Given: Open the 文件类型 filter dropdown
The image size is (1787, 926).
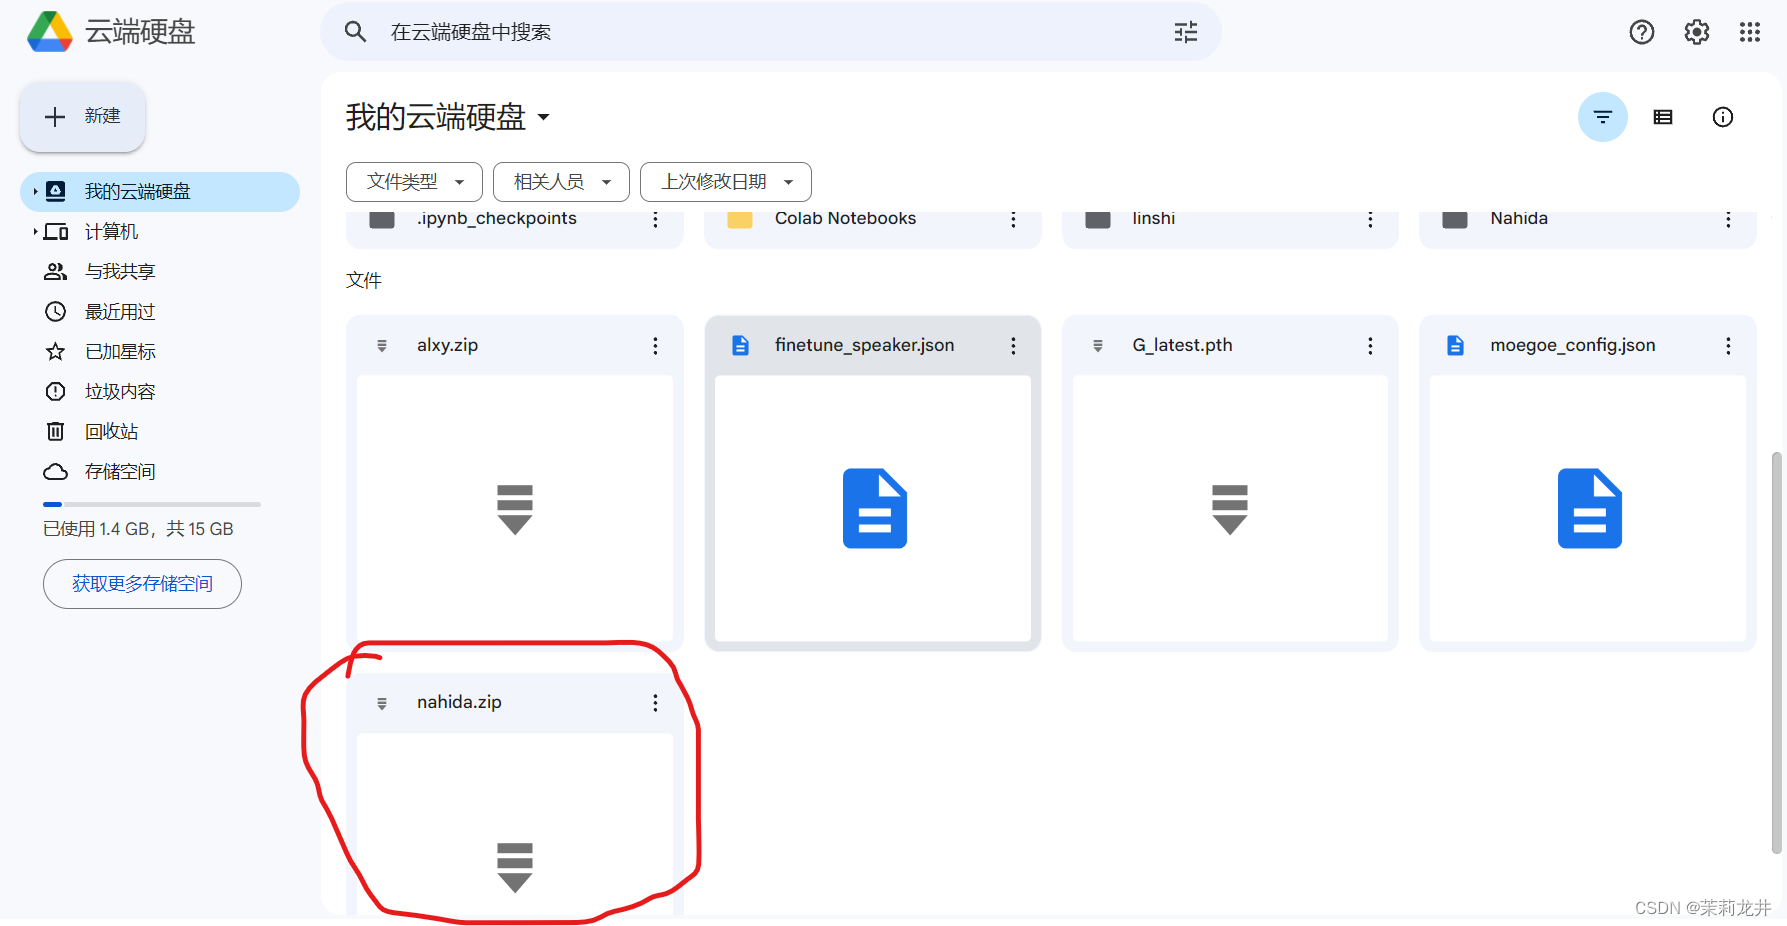Looking at the screenshot, I should tap(414, 182).
